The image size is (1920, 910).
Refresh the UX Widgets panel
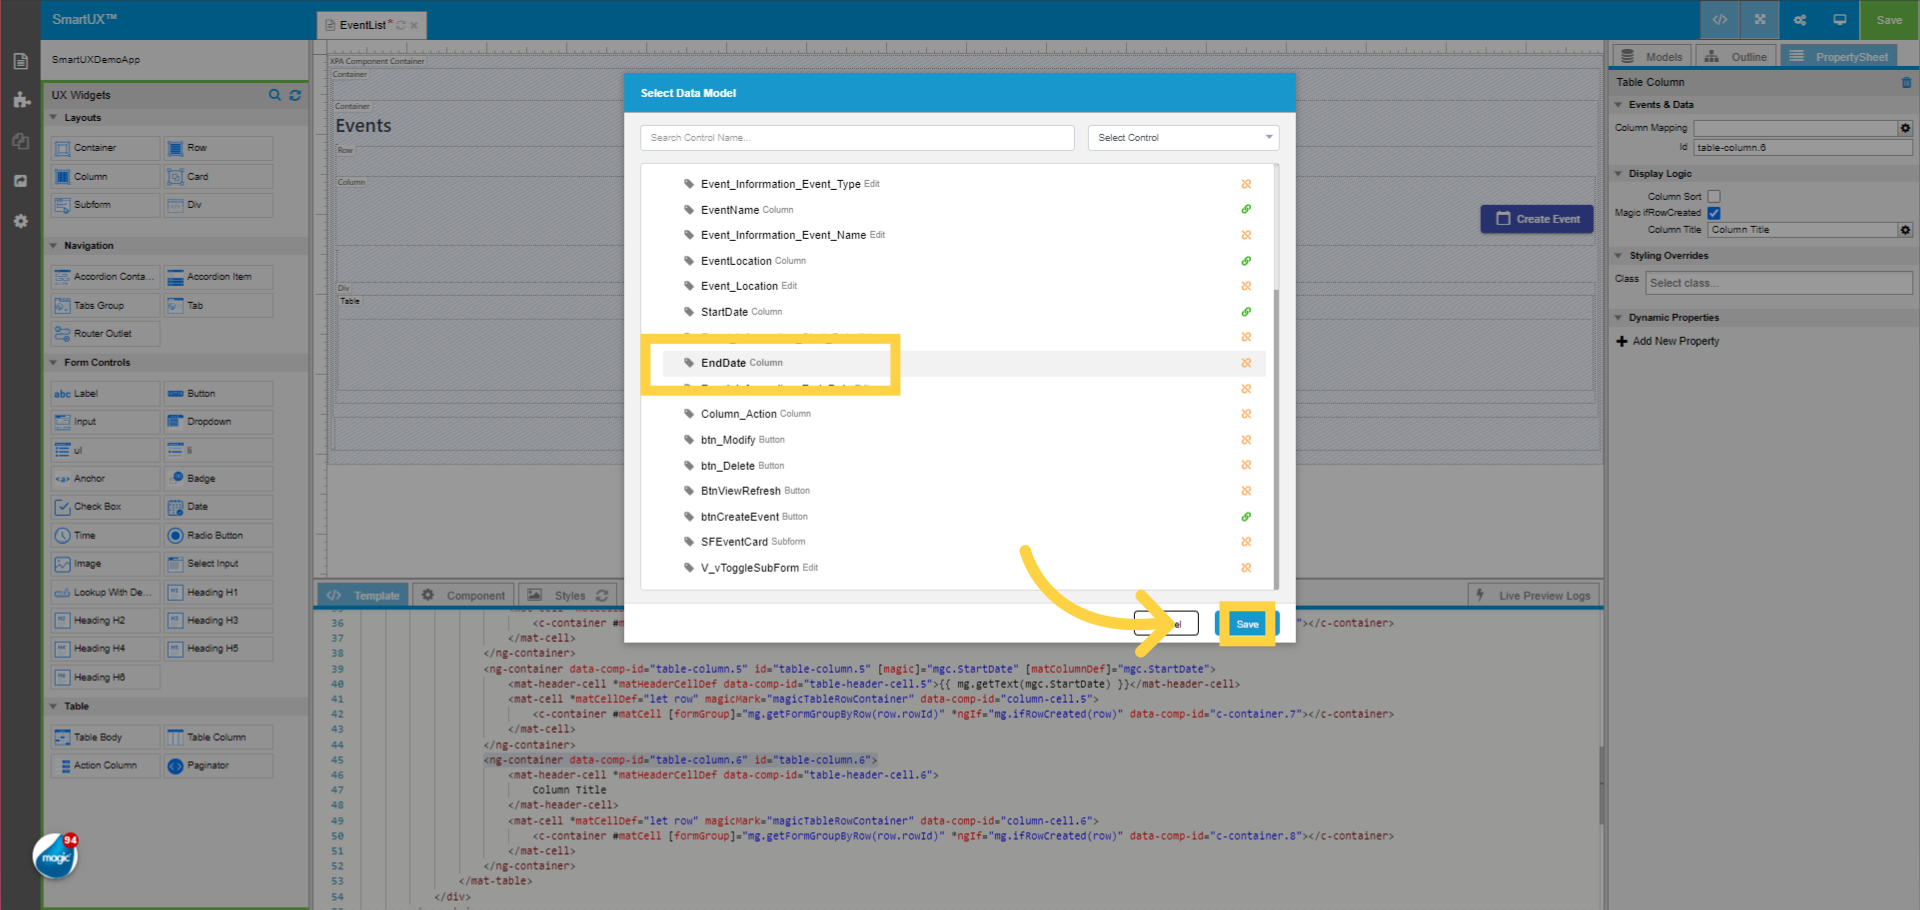(295, 95)
